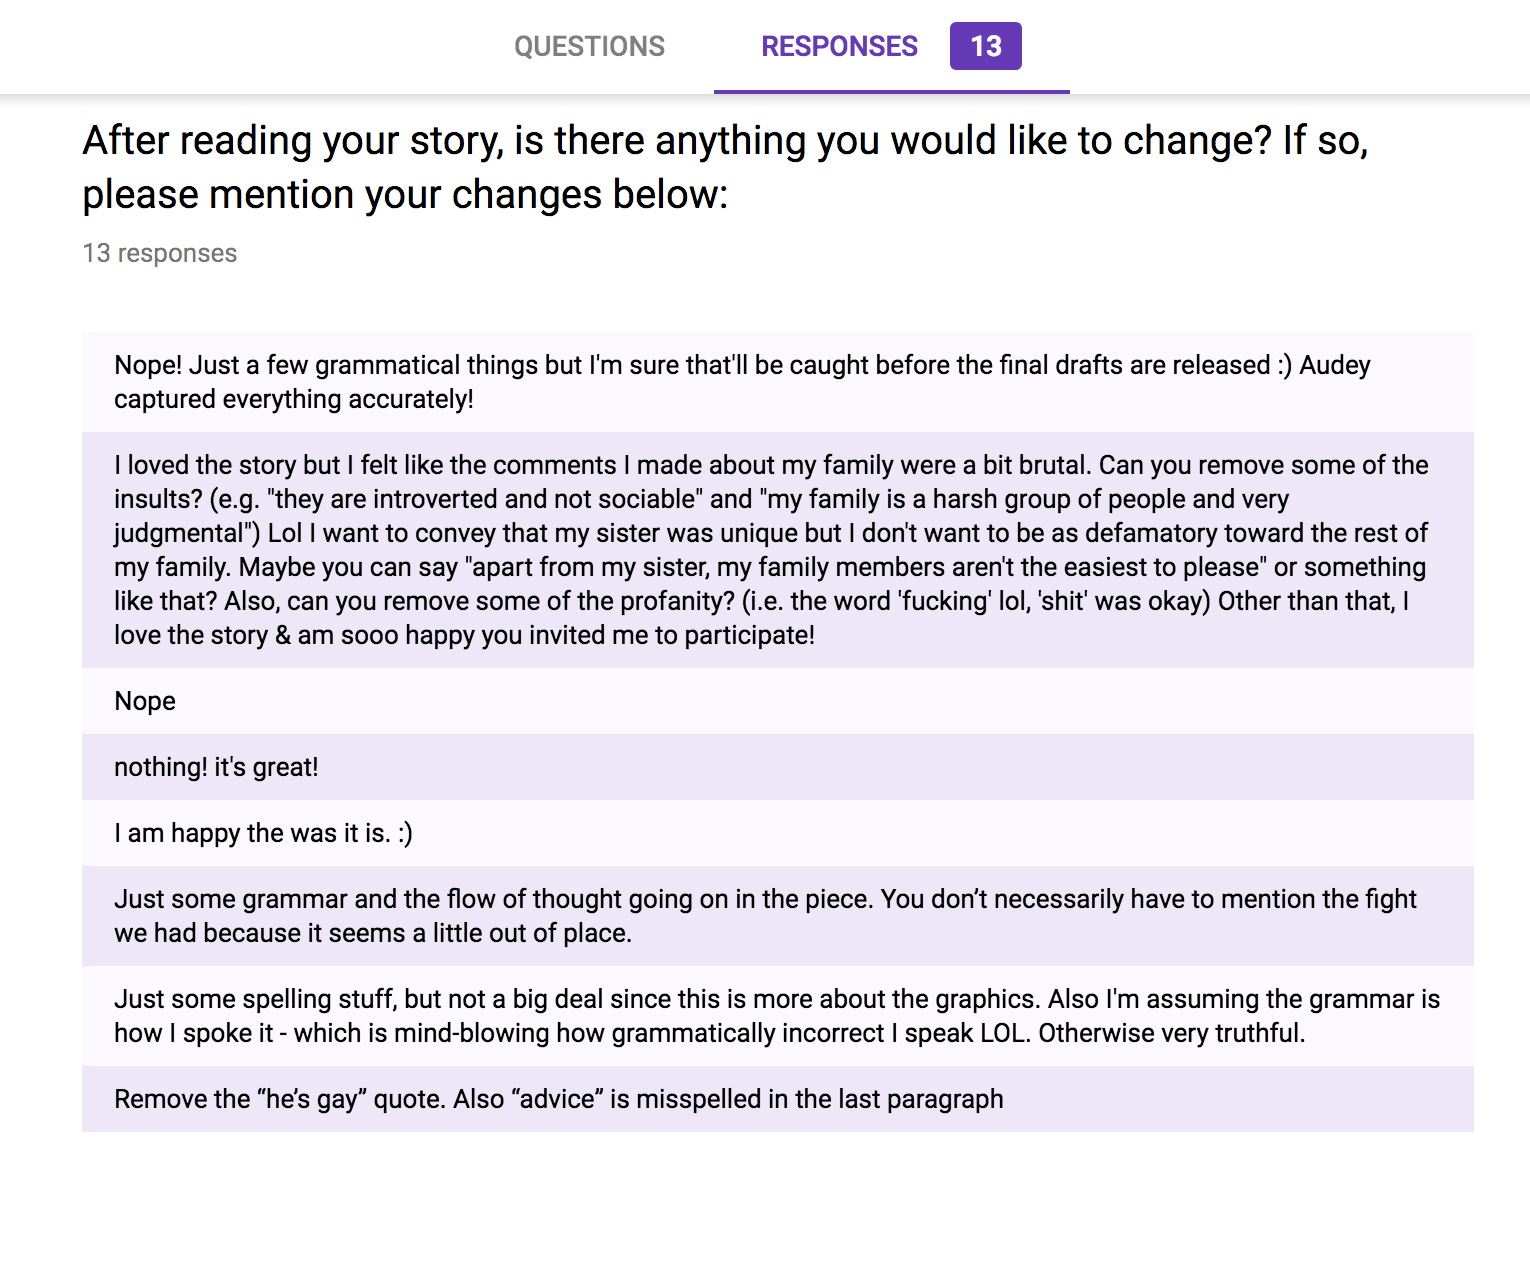Click the response about misspelled "advice"

click(x=558, y=1099)
